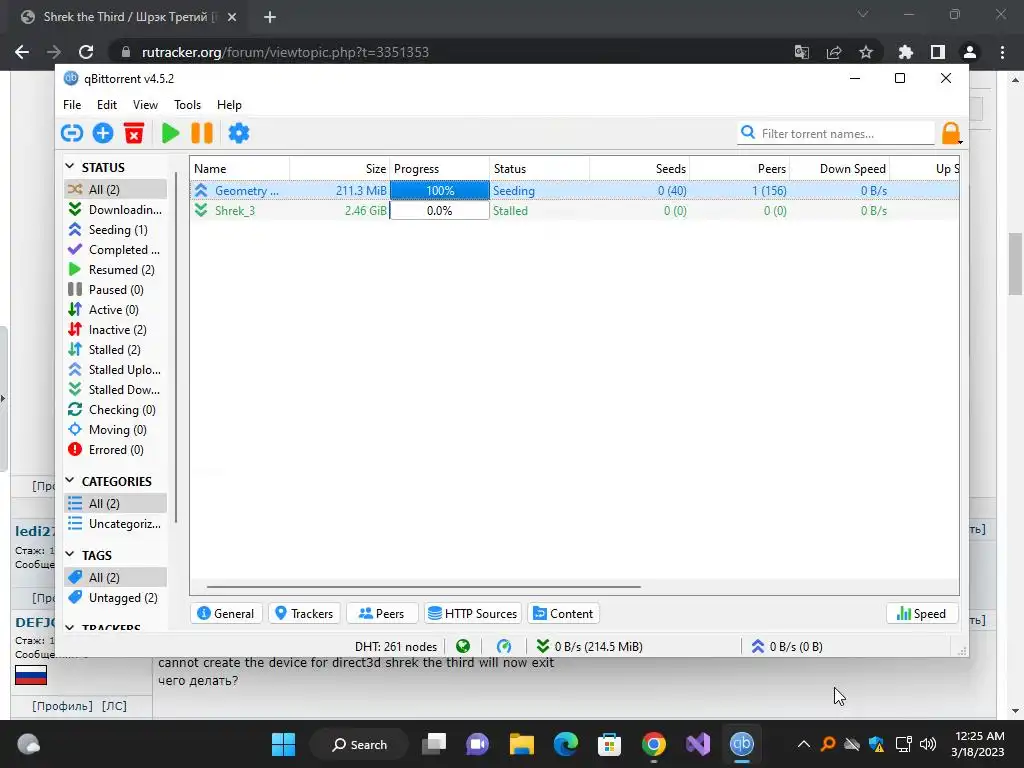Screen dimensions: 1024x768
Task: Select the Geometry torrent row
Action: click(574, 191)
